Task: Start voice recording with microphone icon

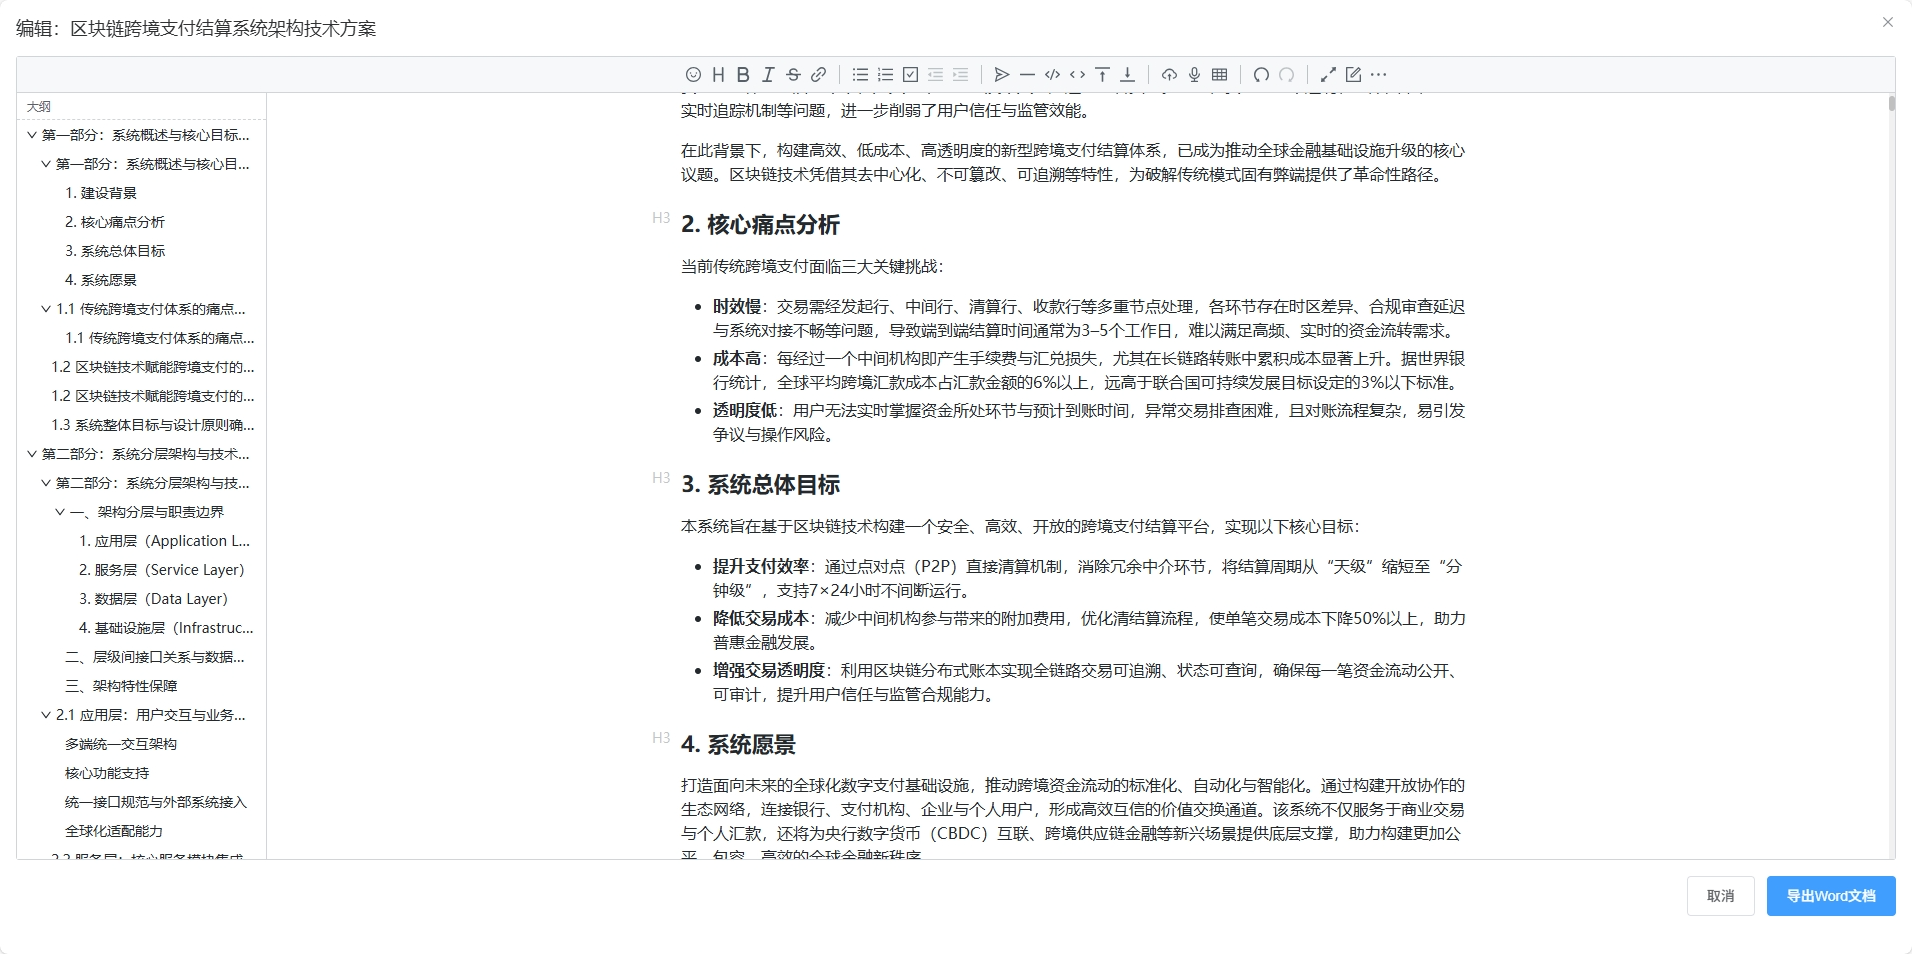Action: pos(1194,75)
